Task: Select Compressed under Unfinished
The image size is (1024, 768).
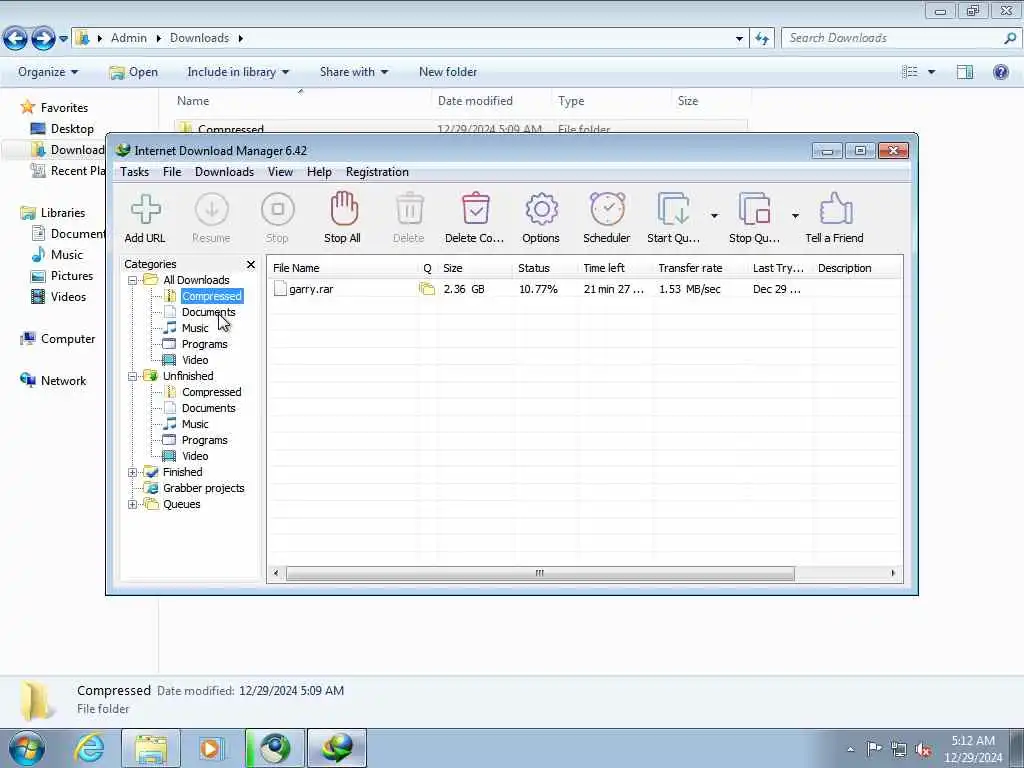Action: click(212, 392)
